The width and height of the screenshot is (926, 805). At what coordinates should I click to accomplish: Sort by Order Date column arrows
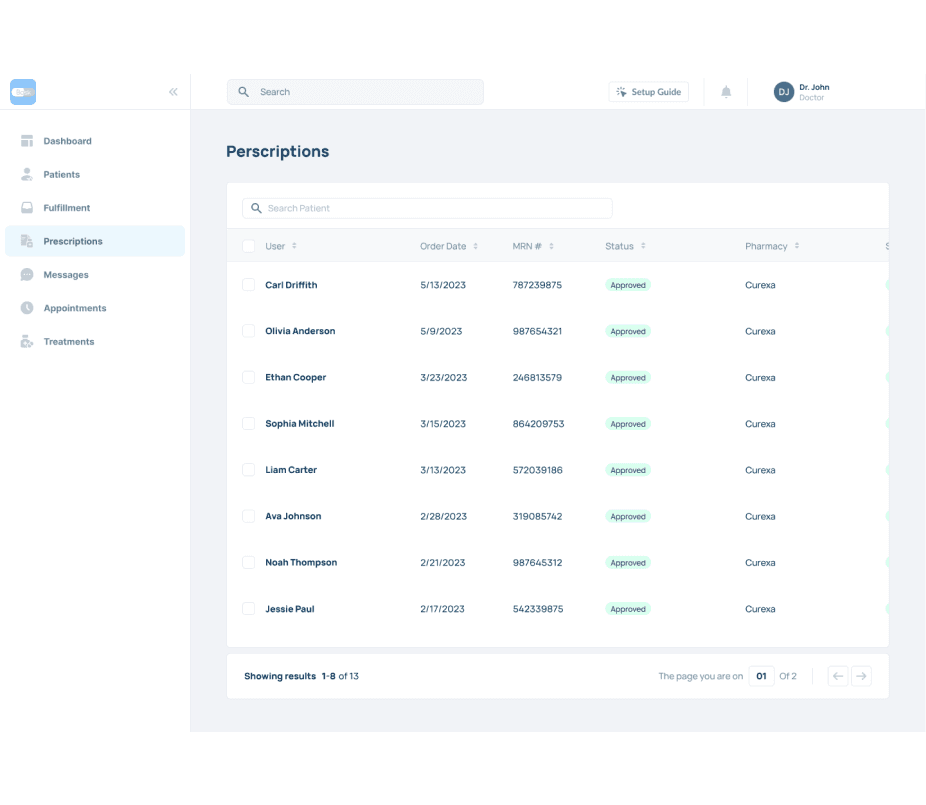point(476,246)
